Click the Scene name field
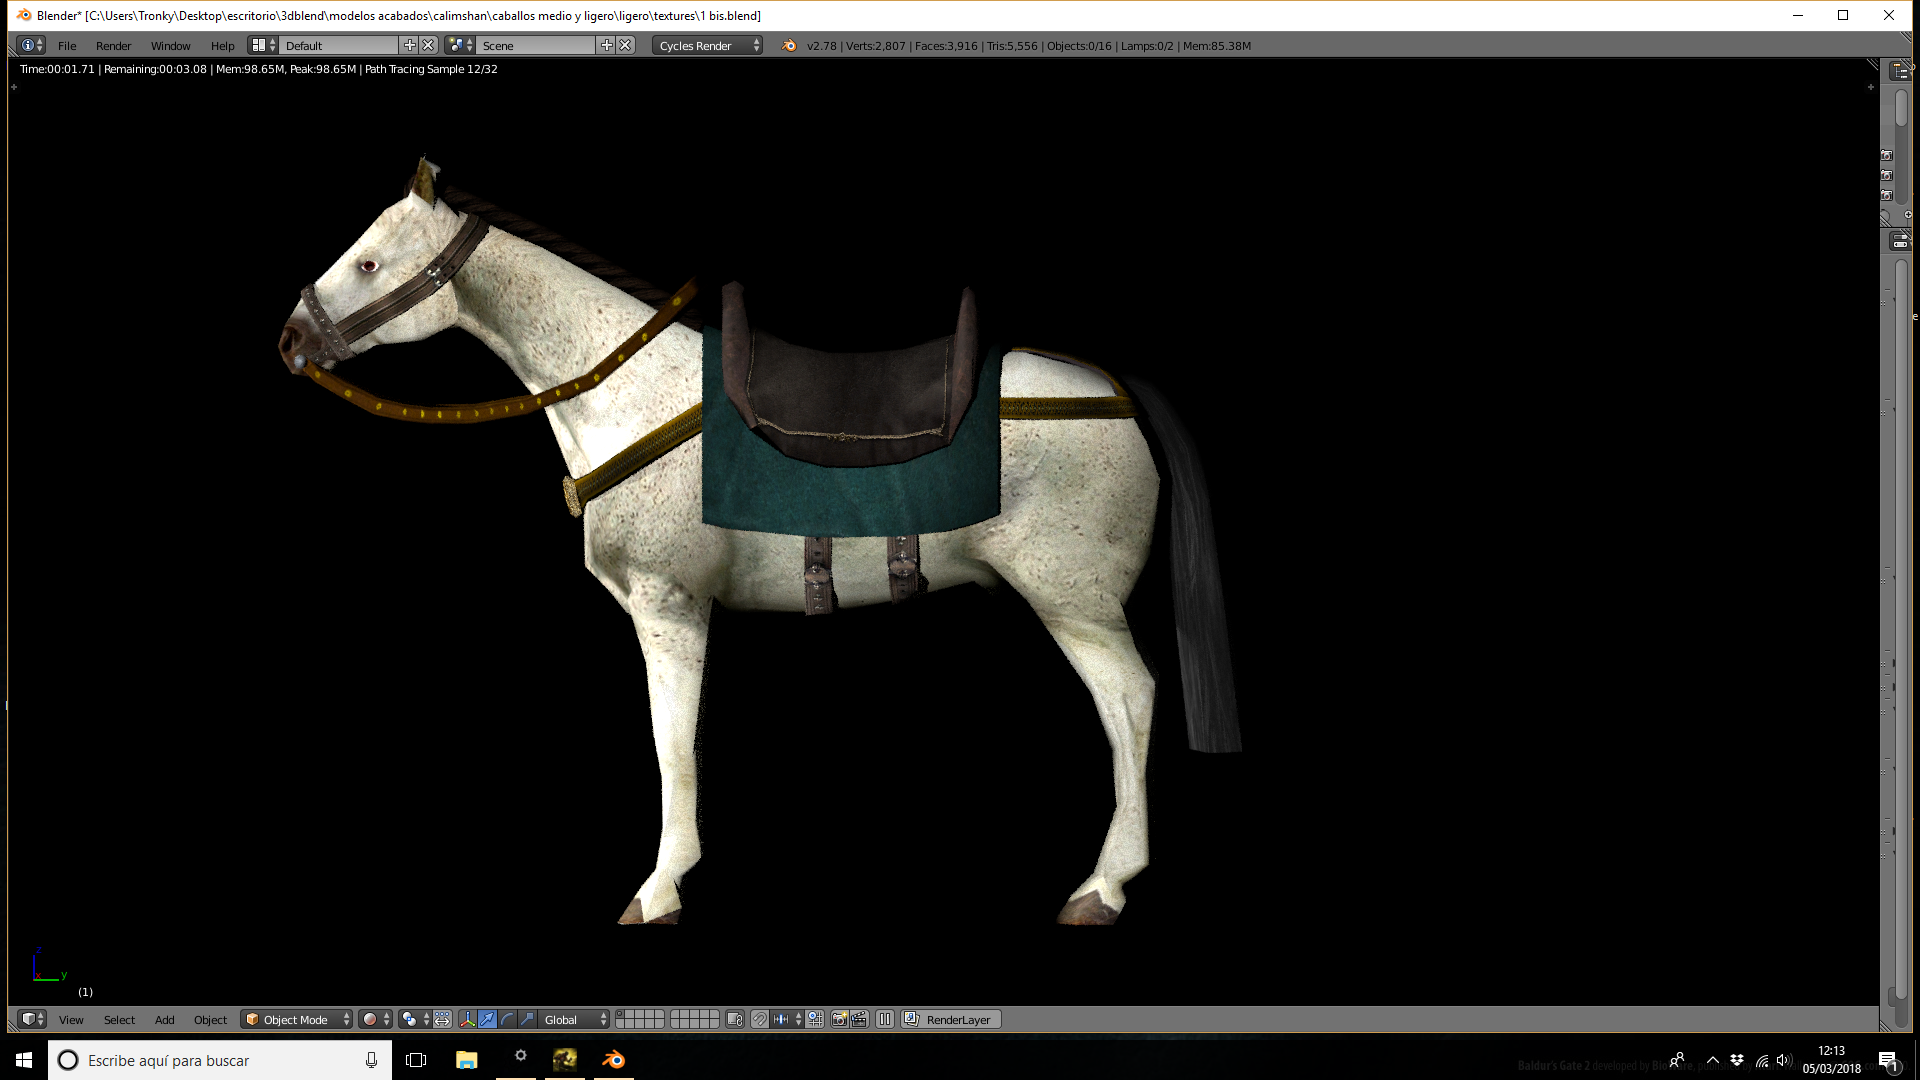The image size is (1920, 1080). (x=535, y=45)
